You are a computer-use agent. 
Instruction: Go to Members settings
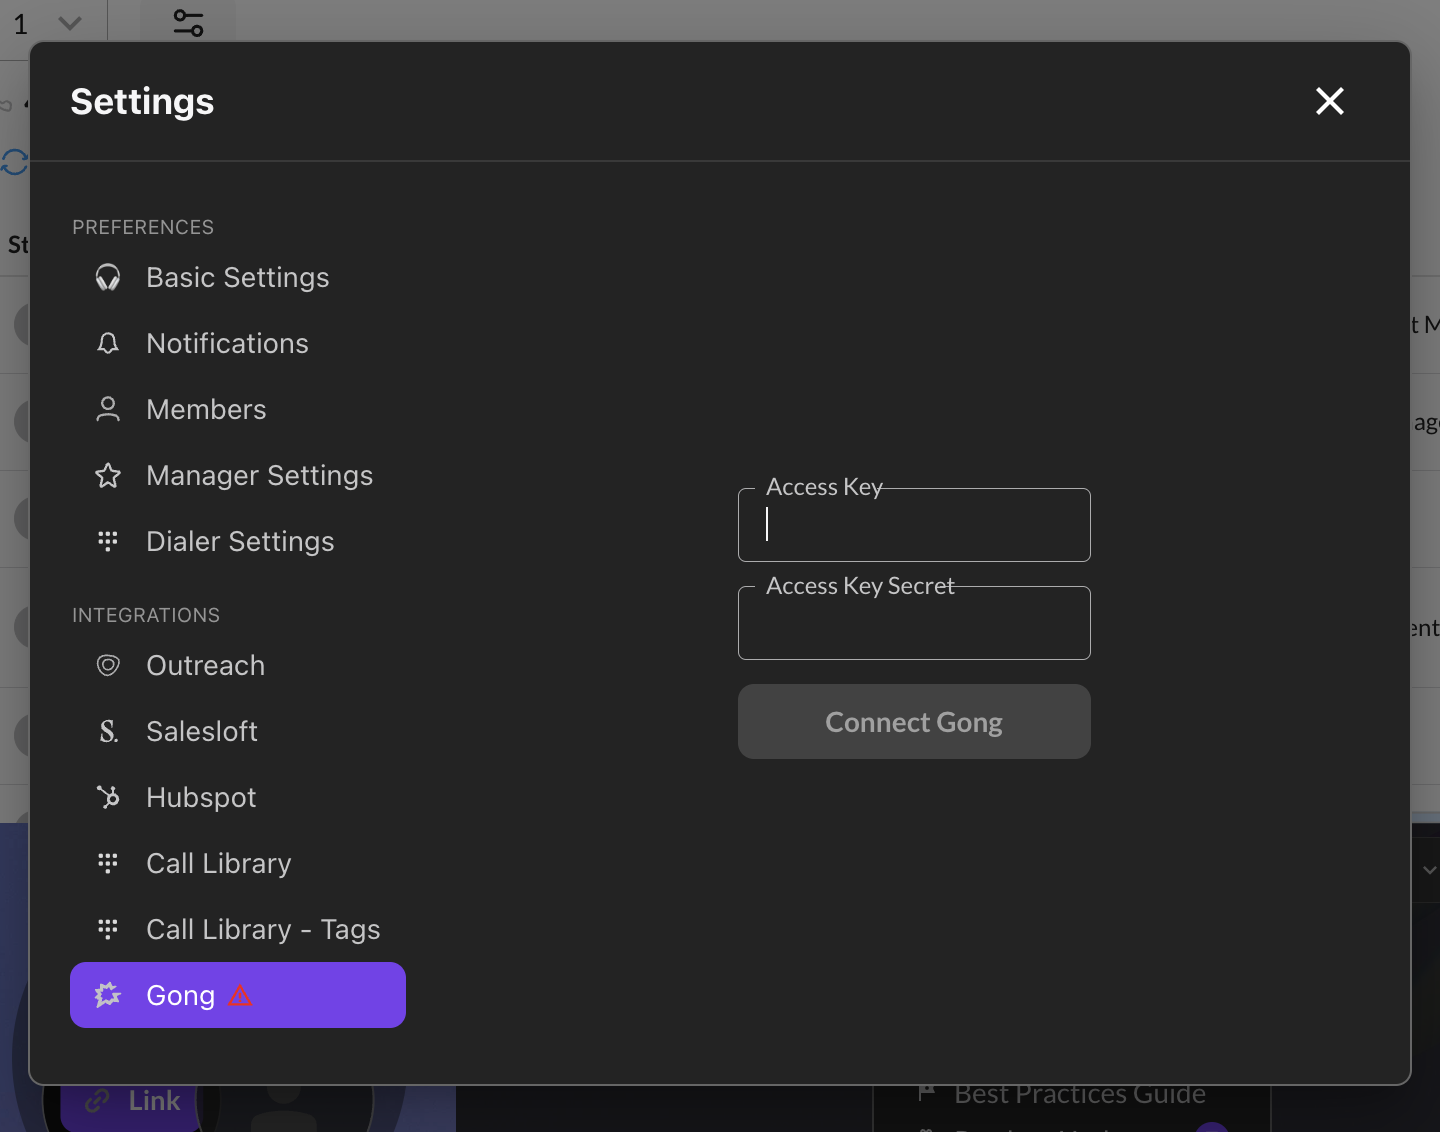click(238, 409)
